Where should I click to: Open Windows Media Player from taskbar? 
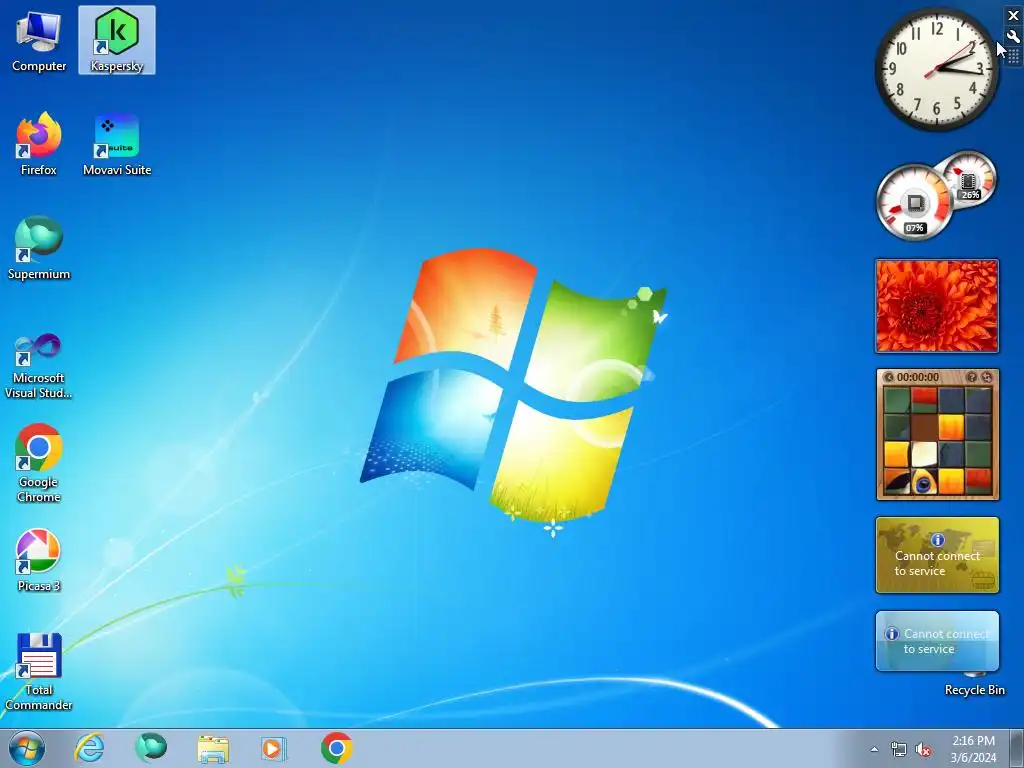274,748
